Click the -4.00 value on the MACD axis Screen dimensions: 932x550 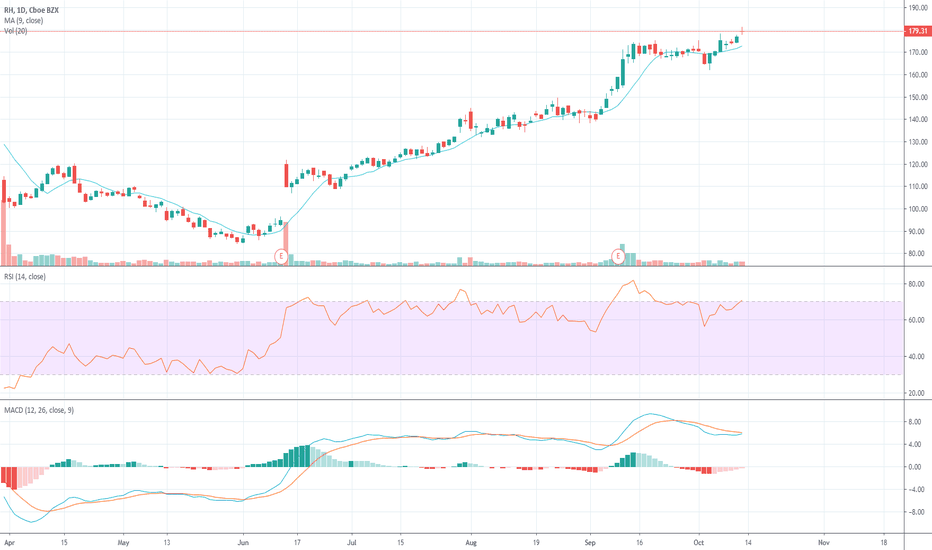(x=915, y=489)
